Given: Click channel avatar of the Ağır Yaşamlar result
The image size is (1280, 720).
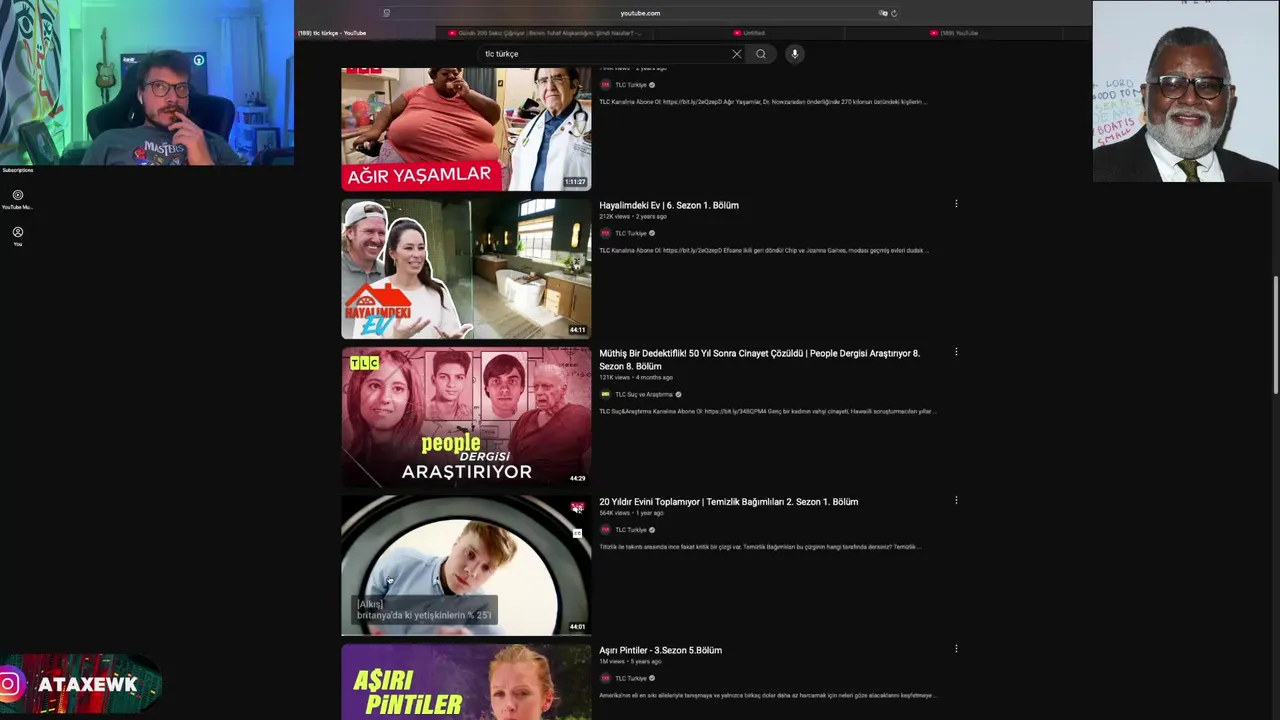Looking at the screenshot, I should [x=605, y=85].
